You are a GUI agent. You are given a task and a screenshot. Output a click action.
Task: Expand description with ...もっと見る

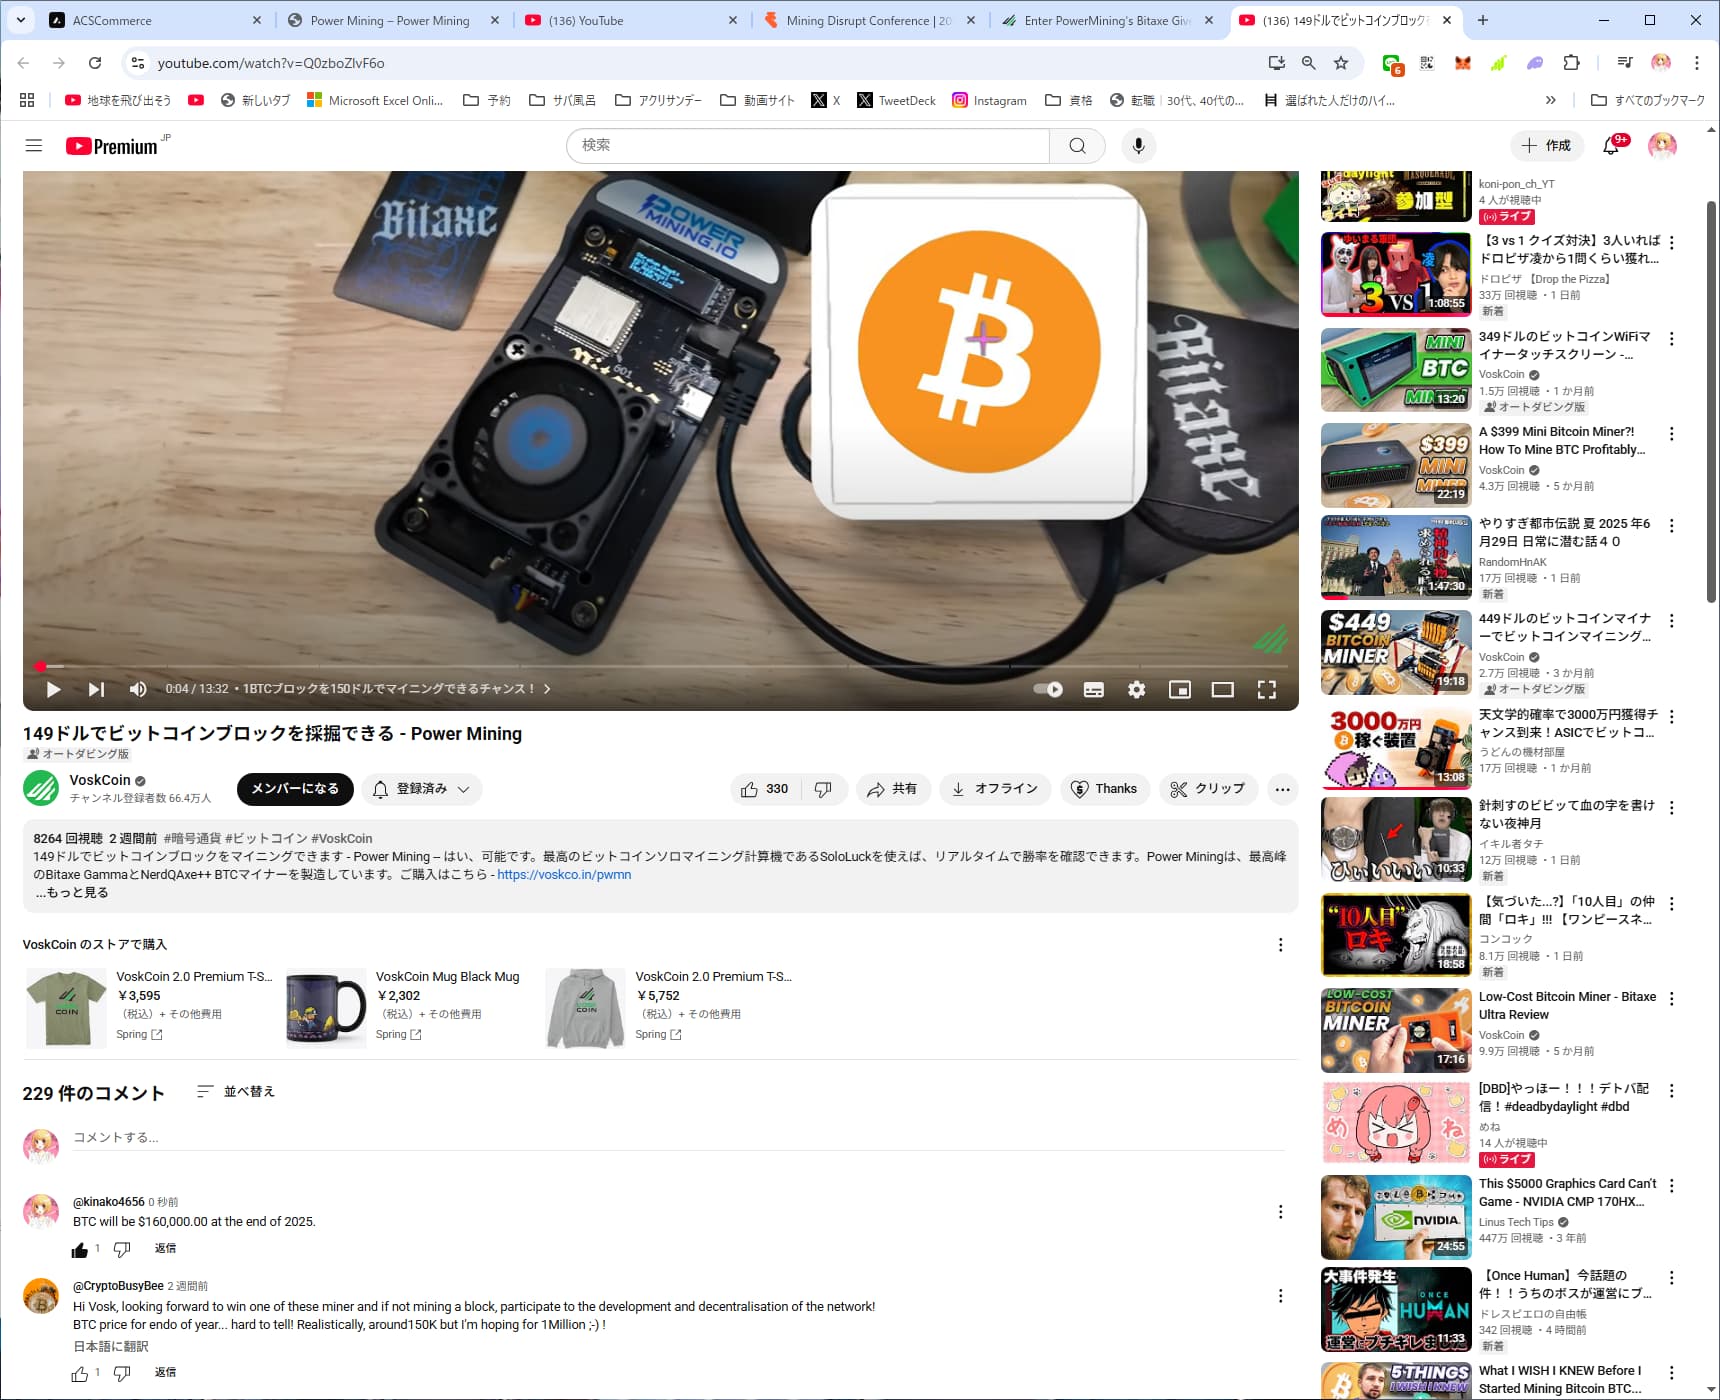click(x=72, y=893)
